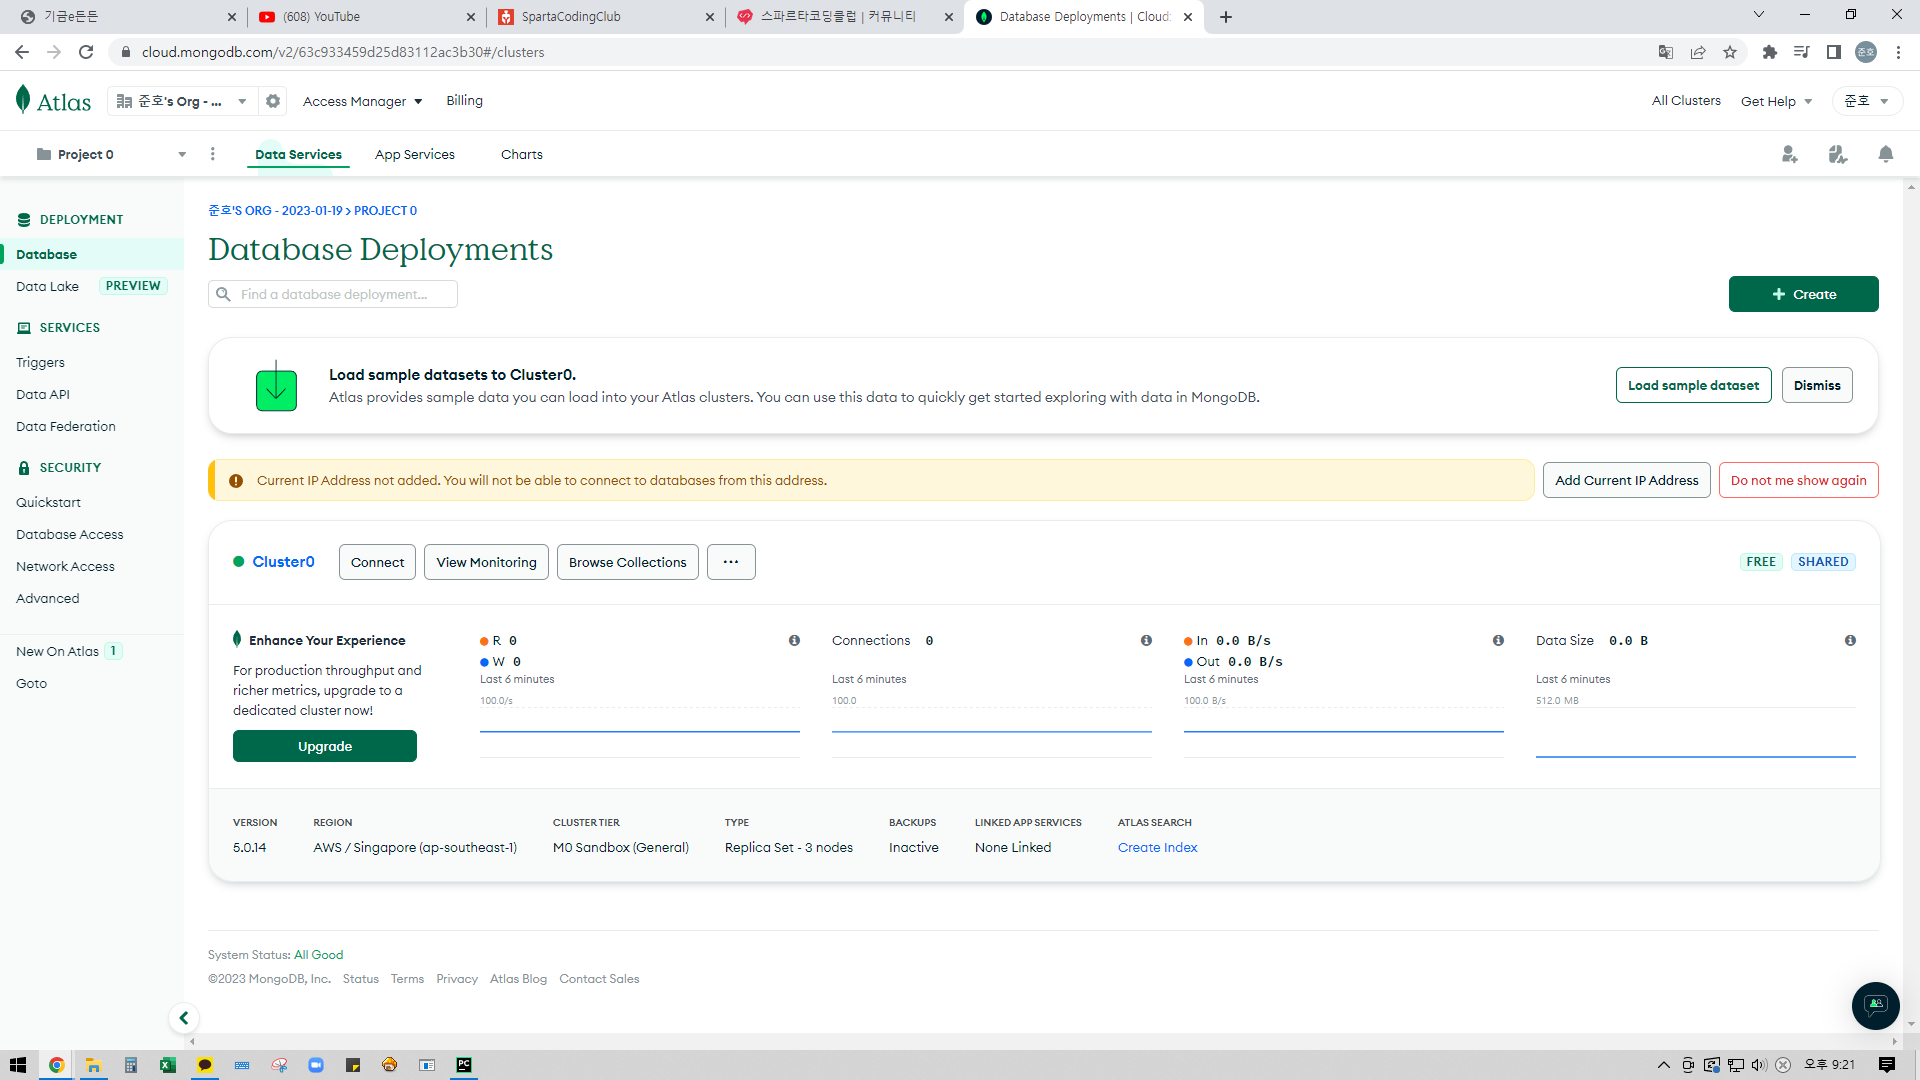The image size is (1920, 1080).
Task: Open the translate page icon
Action: [x=1666, y=52]
